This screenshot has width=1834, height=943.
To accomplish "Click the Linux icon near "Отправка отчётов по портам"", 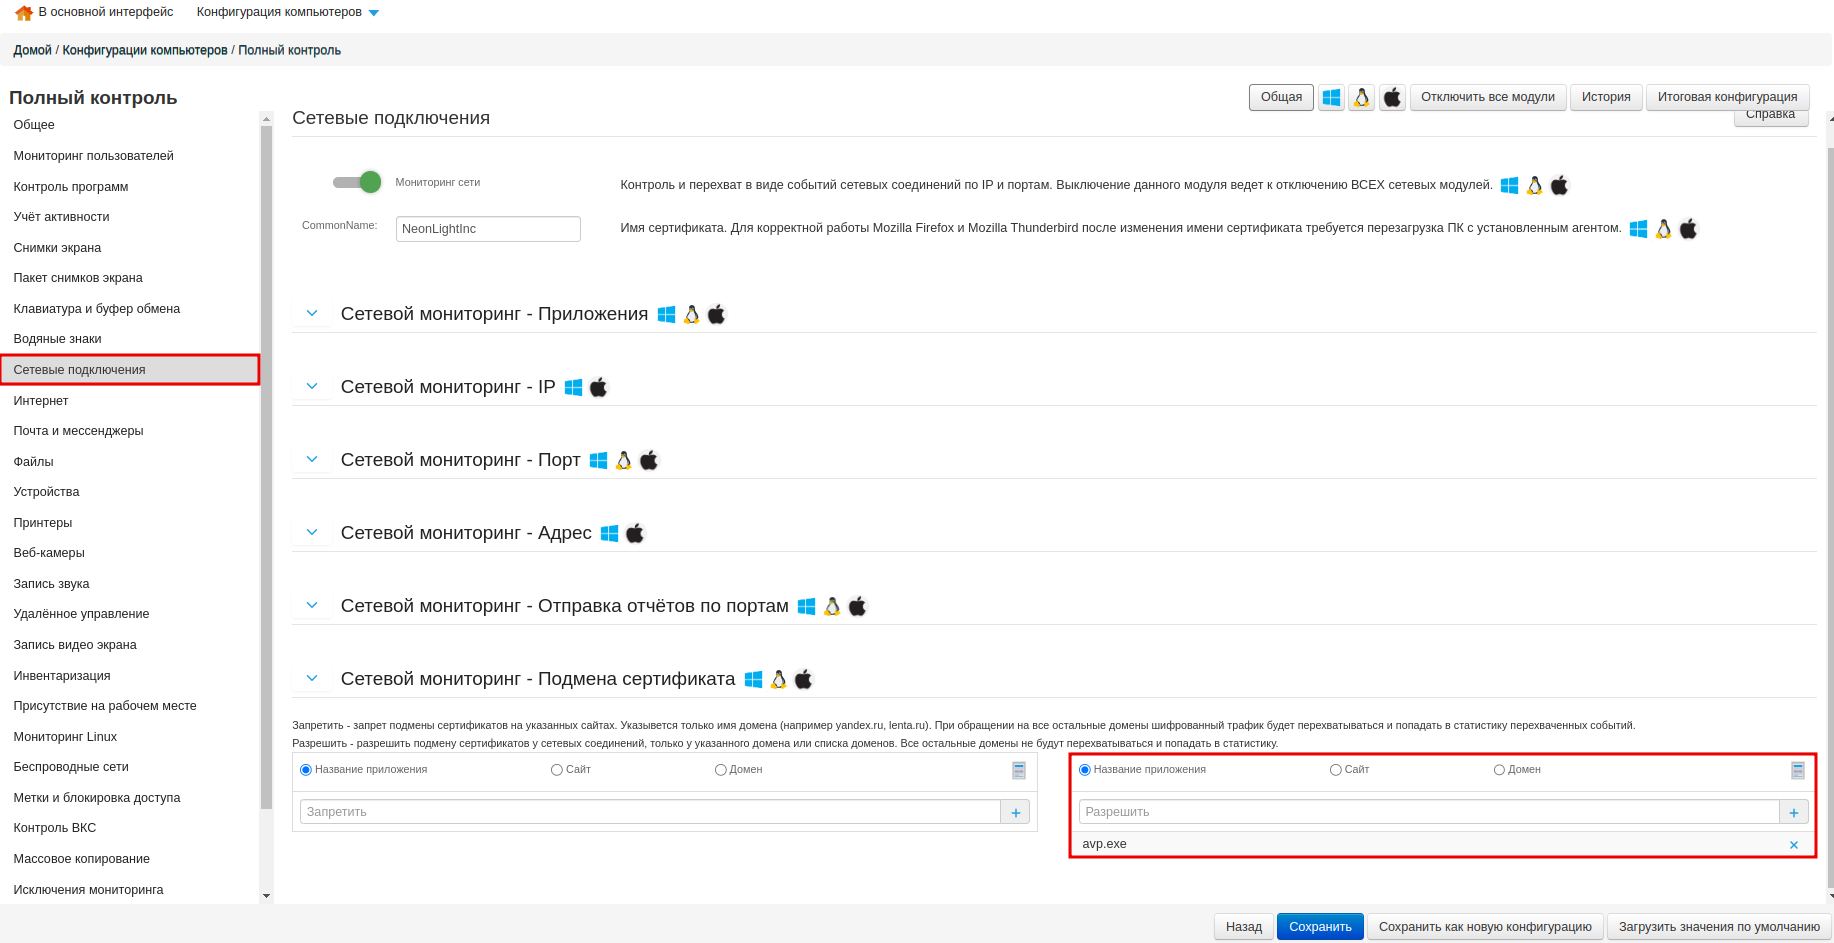I will [x=831, y=605].
